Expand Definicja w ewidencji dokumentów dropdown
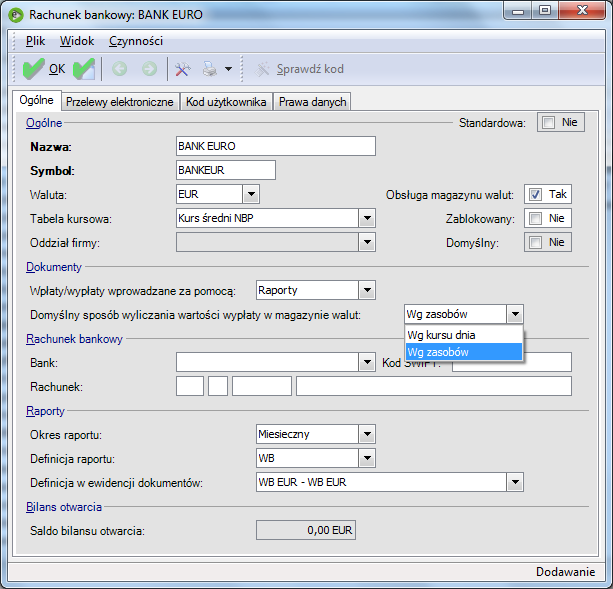 [x=515, y=482]
